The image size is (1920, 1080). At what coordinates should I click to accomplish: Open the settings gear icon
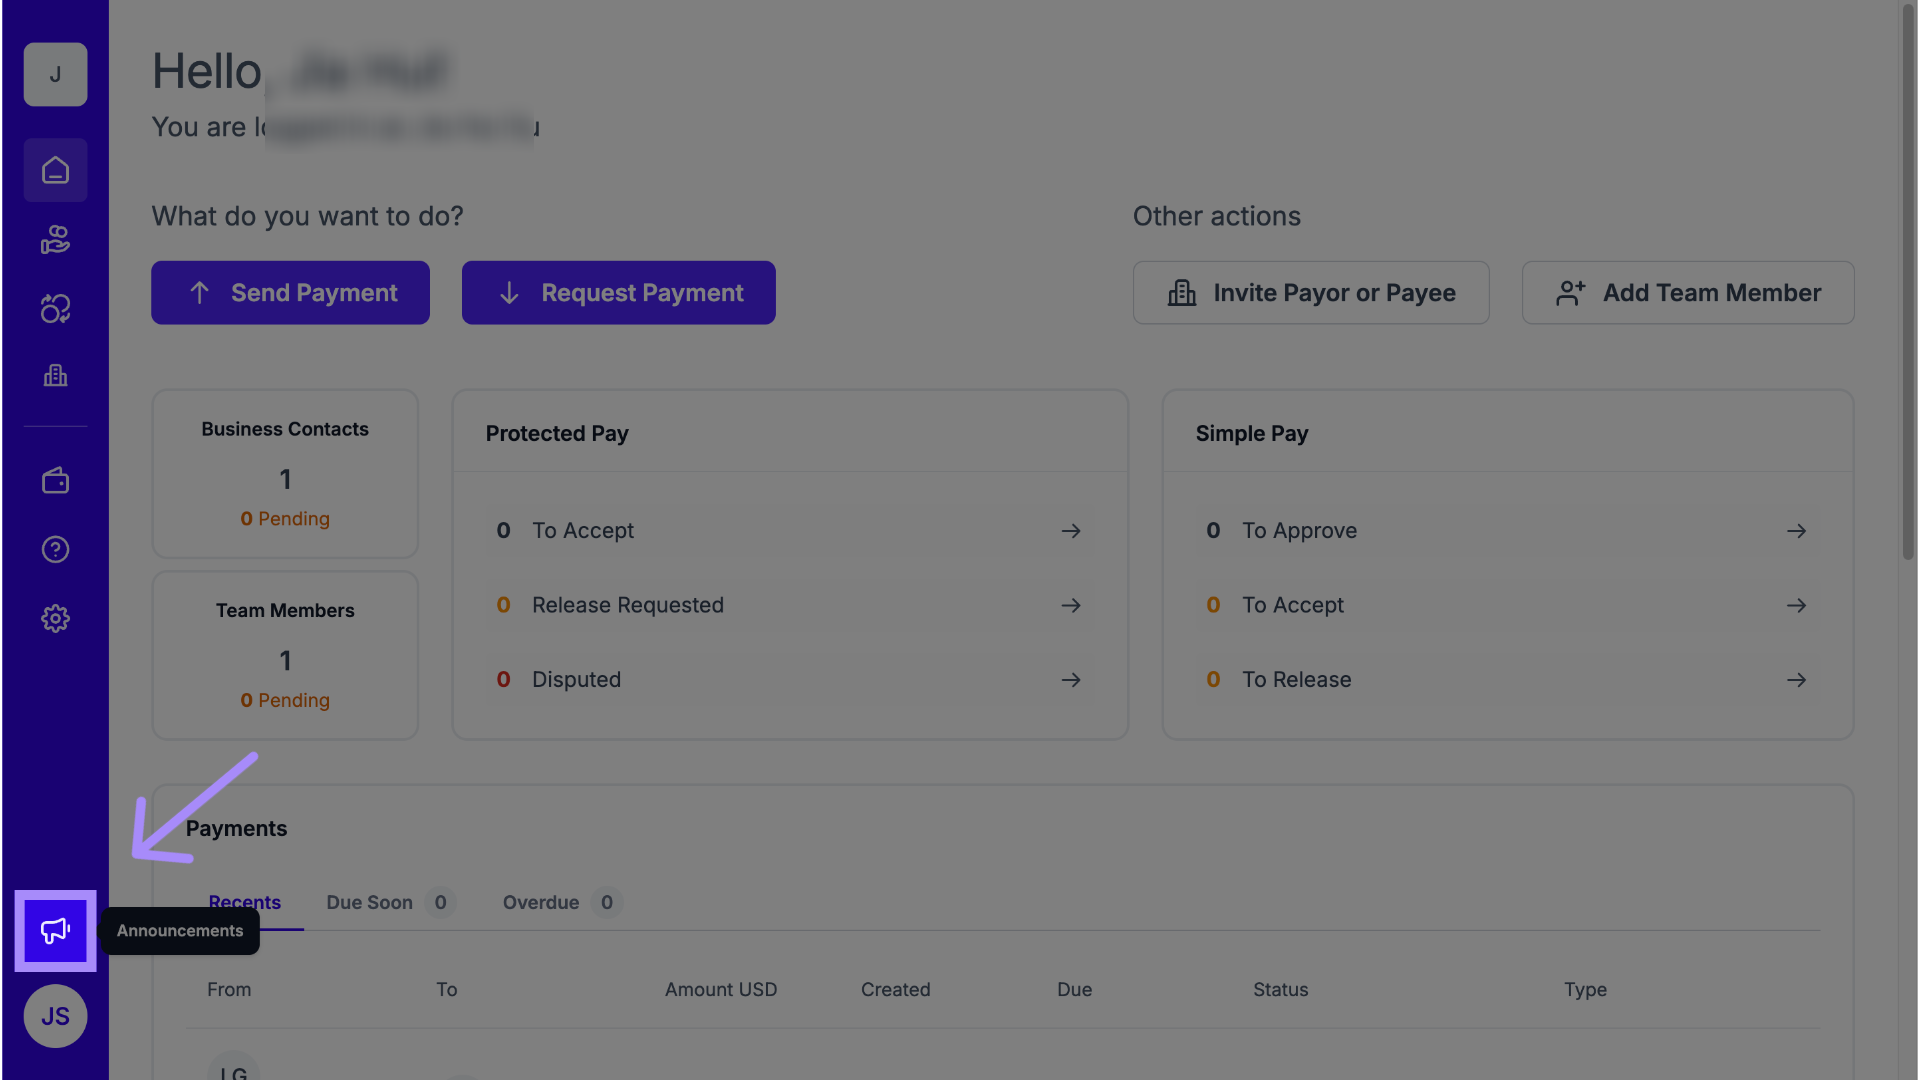[x=55, y=619]
